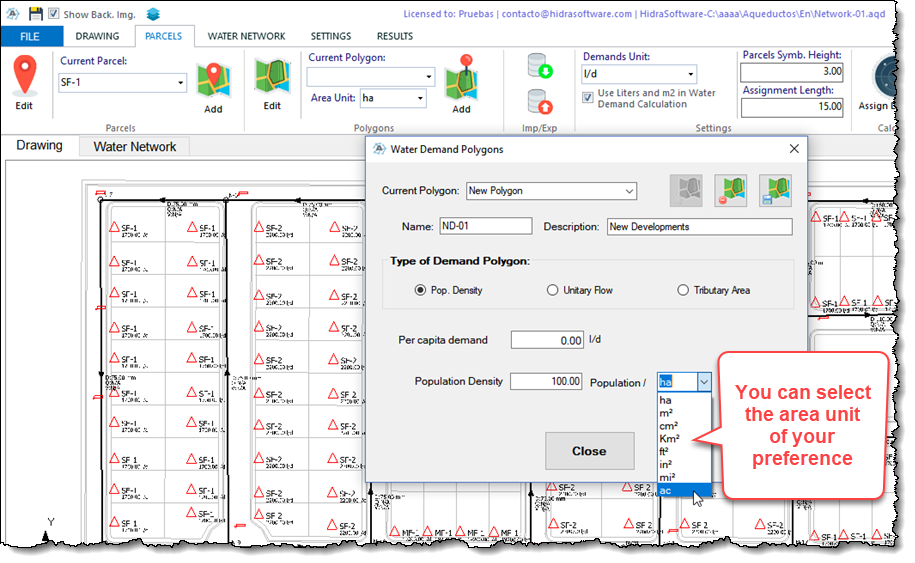Click the import database icon with green arrow
This screenshot has height=563, width=915.
click(540, 66)
